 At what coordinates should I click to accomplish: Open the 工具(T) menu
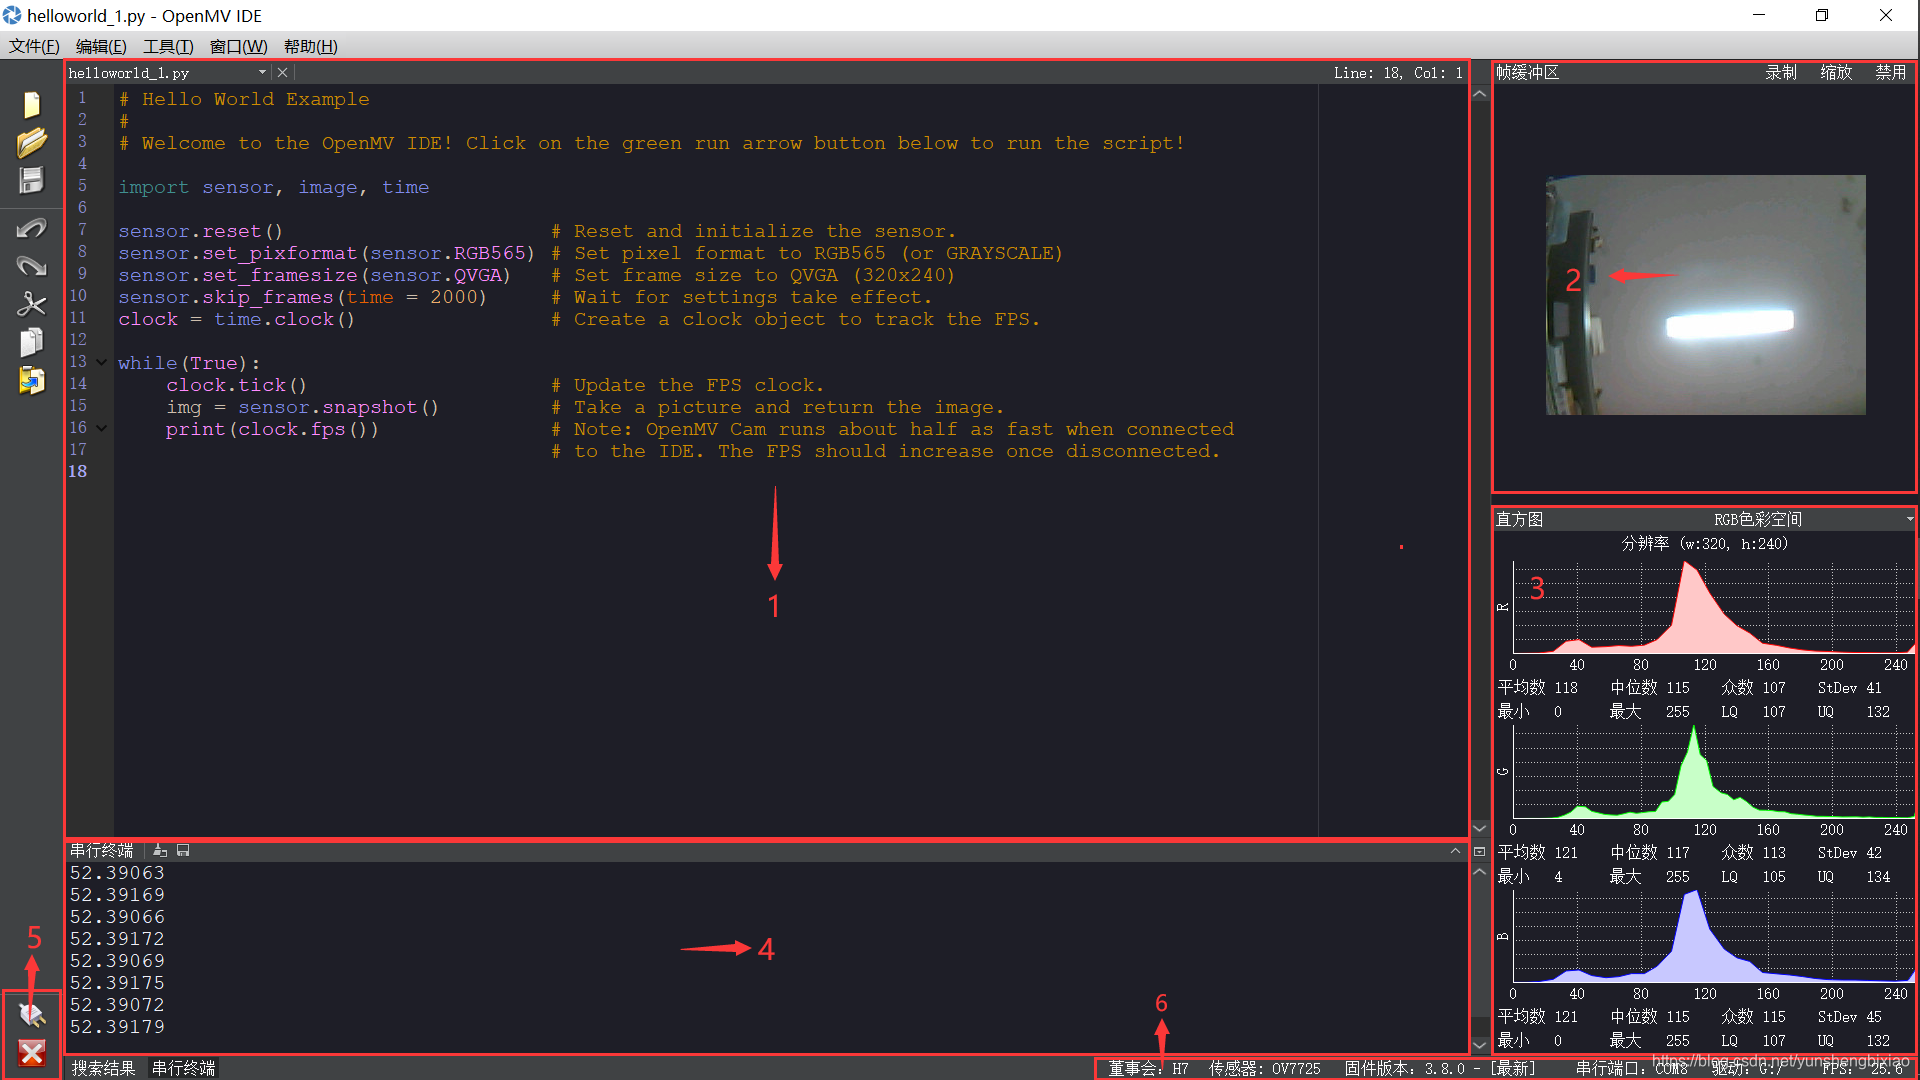coord(167,46)
